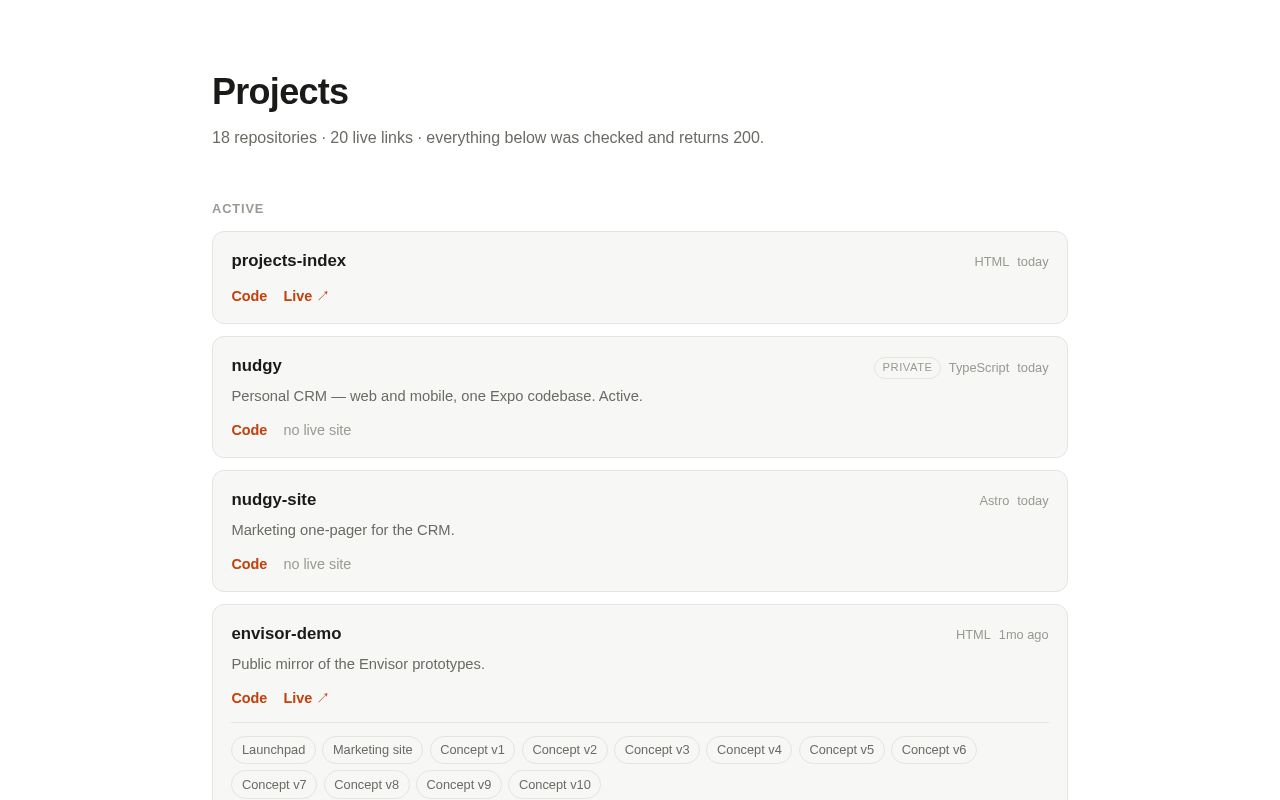Open the Concept v1 chip
The width and height of the screenshot is (1280, 800).
pos(473,750)
